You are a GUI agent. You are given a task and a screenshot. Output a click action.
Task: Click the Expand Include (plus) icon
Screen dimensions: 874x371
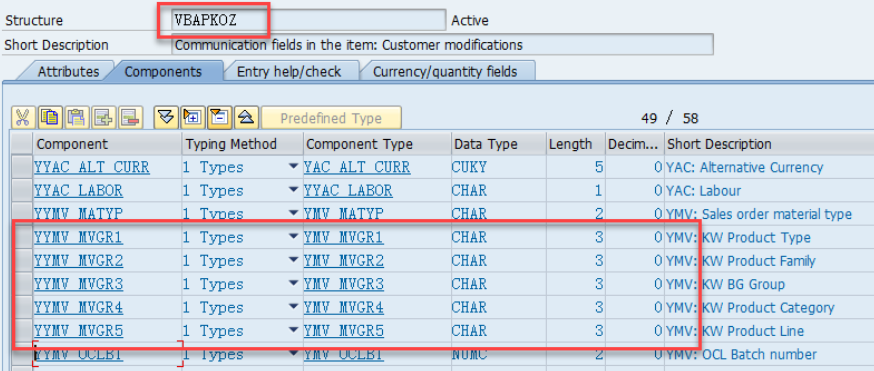193,117
